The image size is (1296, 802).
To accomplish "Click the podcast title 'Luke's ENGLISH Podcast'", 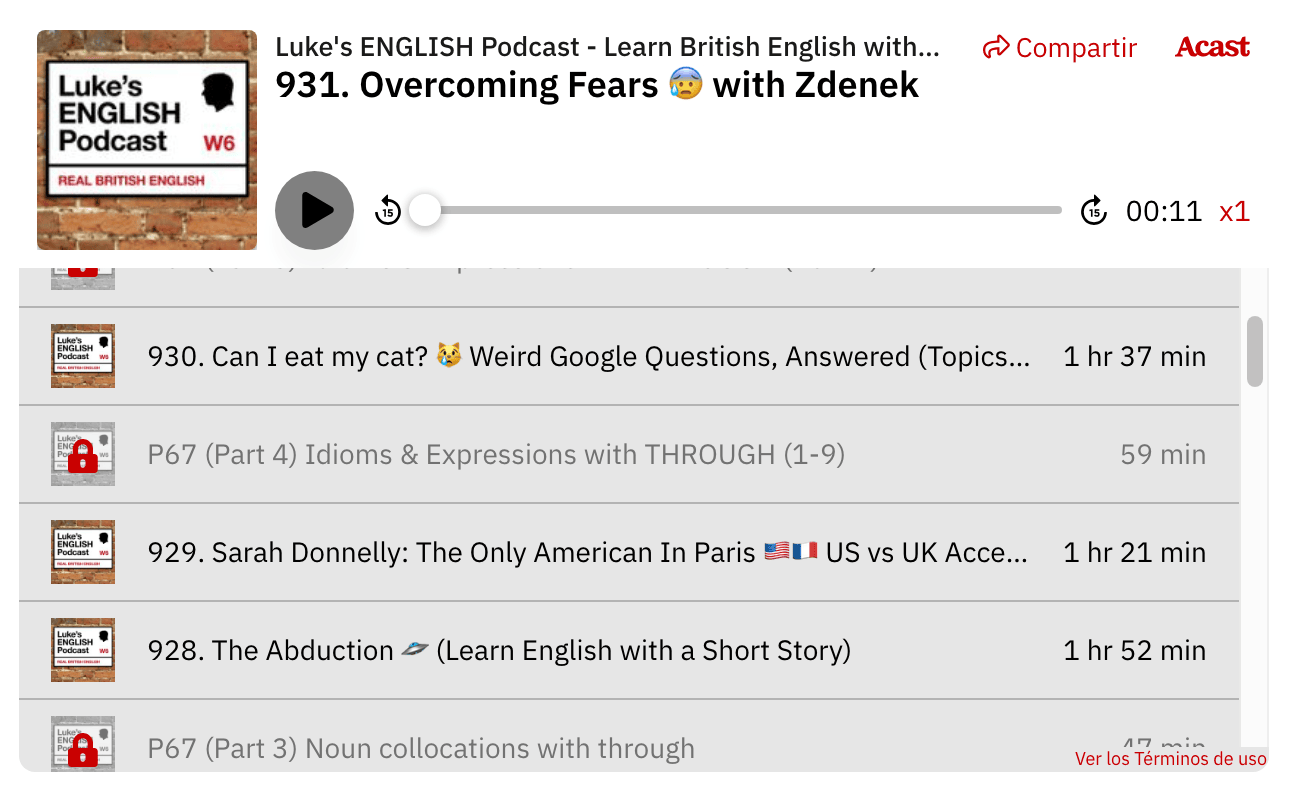I will [608, 46].
